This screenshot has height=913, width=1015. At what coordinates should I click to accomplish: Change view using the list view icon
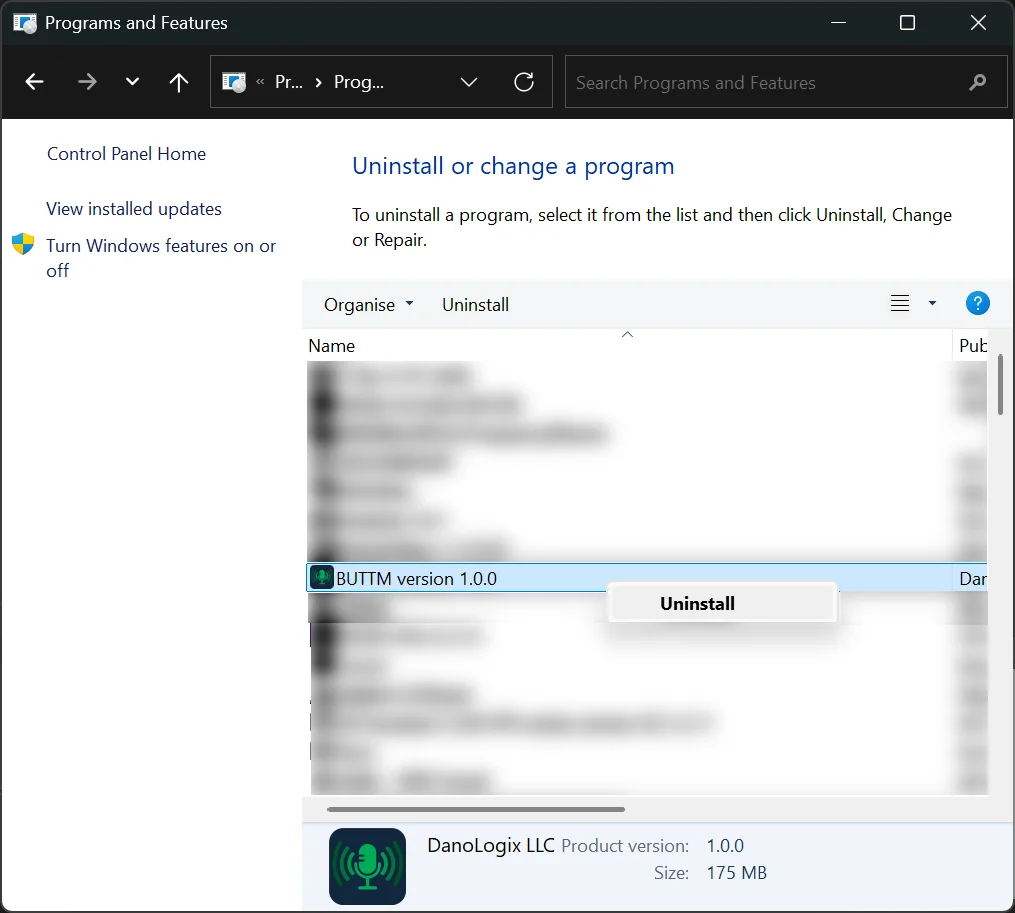coord(900,303)
